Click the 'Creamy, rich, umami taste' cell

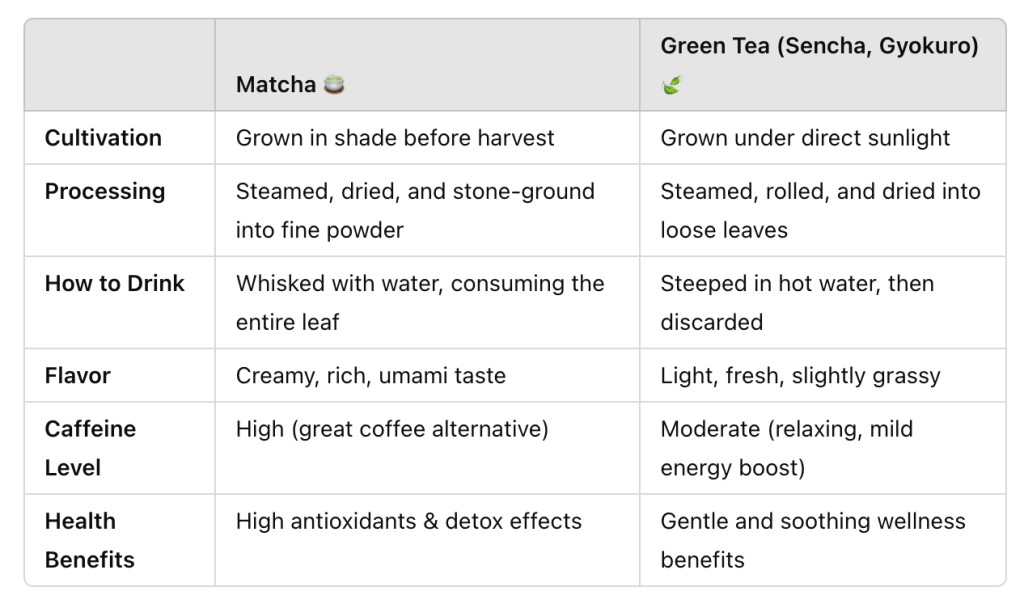coord(371,376)
